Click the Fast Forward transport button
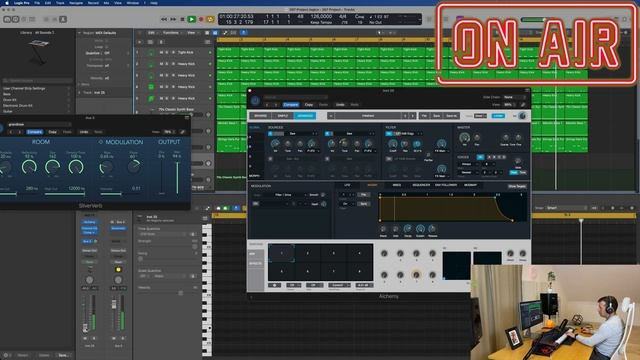 173,19
